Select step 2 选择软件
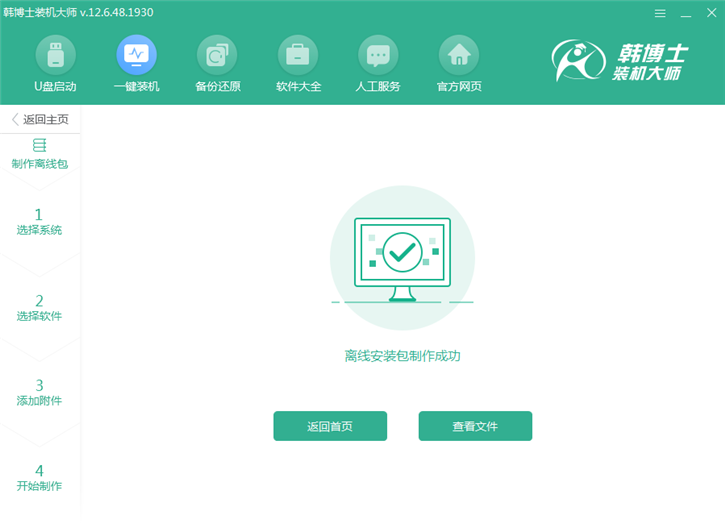This screenshot has height=523, width=725. point(39,308)
